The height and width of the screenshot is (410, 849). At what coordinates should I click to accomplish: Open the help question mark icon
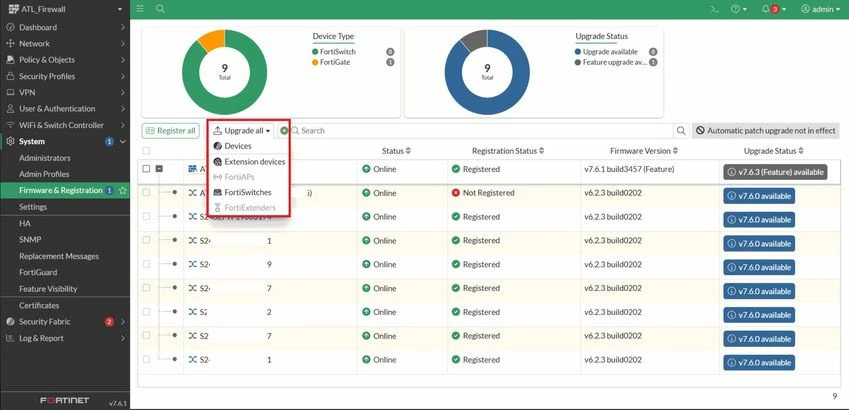click(x=735, y=9)
